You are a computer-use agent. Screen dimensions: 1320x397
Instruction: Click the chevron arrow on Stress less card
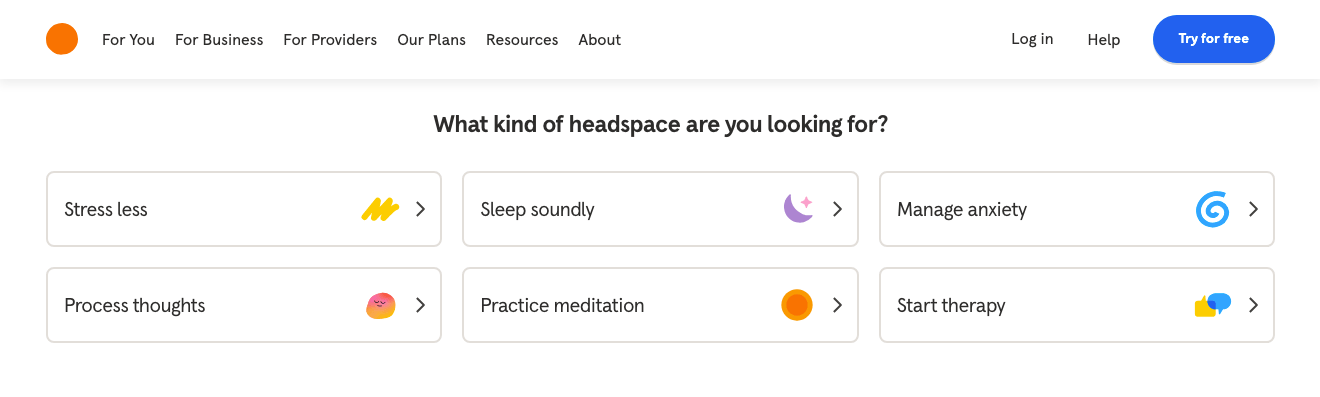(x=421, y=209)
